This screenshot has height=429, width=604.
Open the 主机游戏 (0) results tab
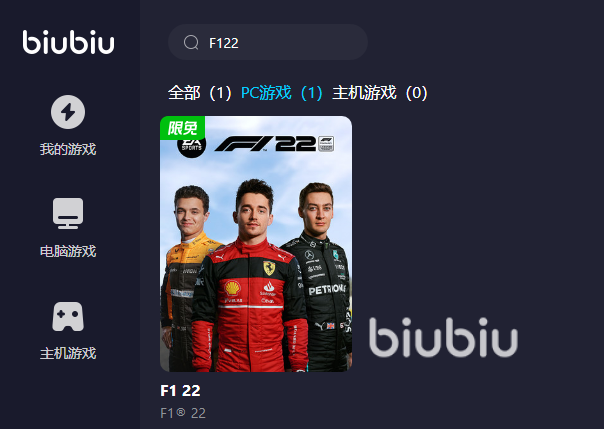pos(380,93)
